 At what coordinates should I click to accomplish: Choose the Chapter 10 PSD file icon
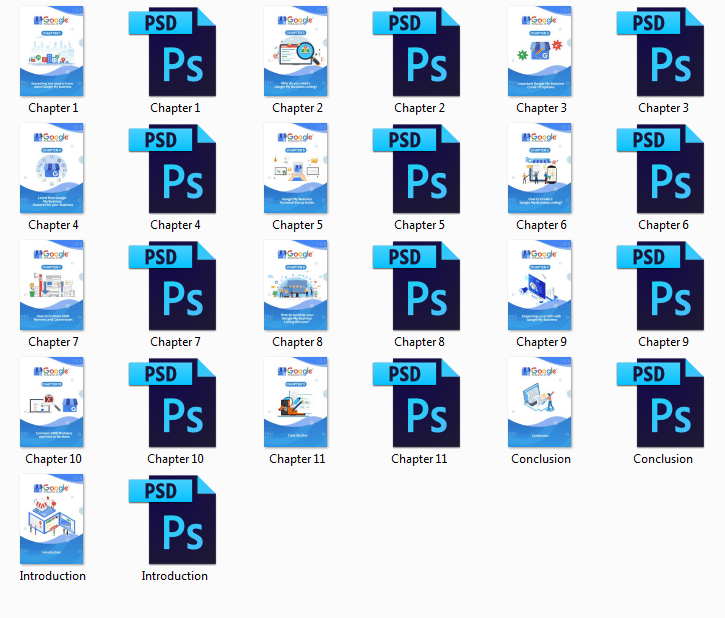coord(175,403)
